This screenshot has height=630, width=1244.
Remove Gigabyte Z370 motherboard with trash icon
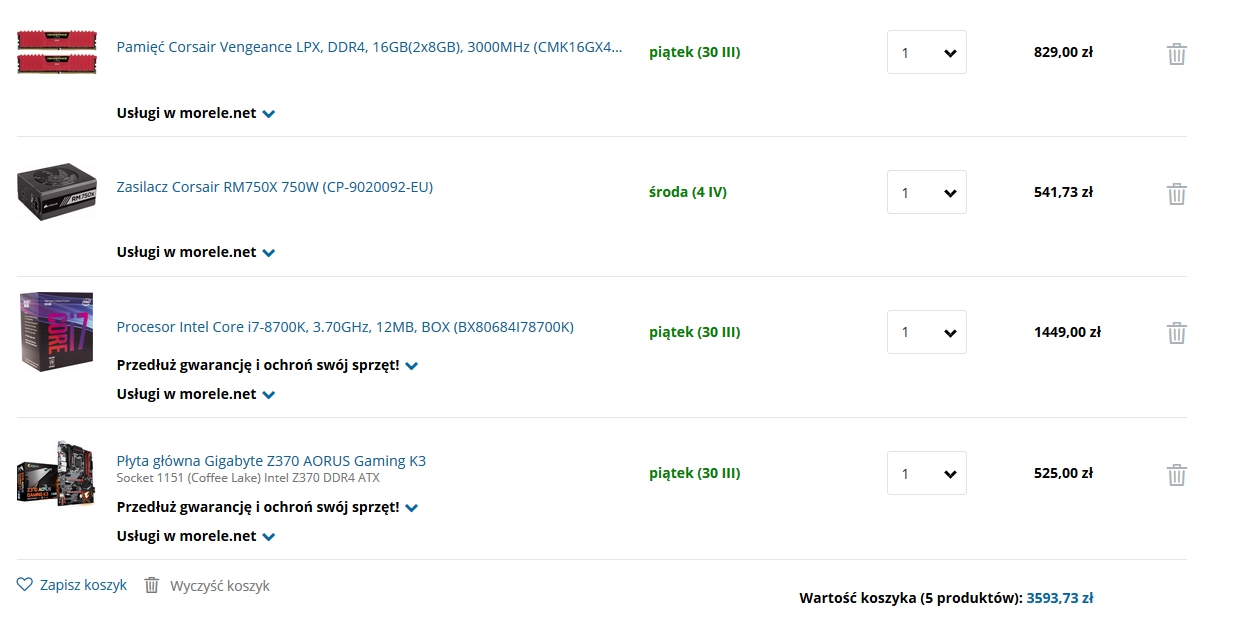pyautogui.click(x=1177, y=474)
